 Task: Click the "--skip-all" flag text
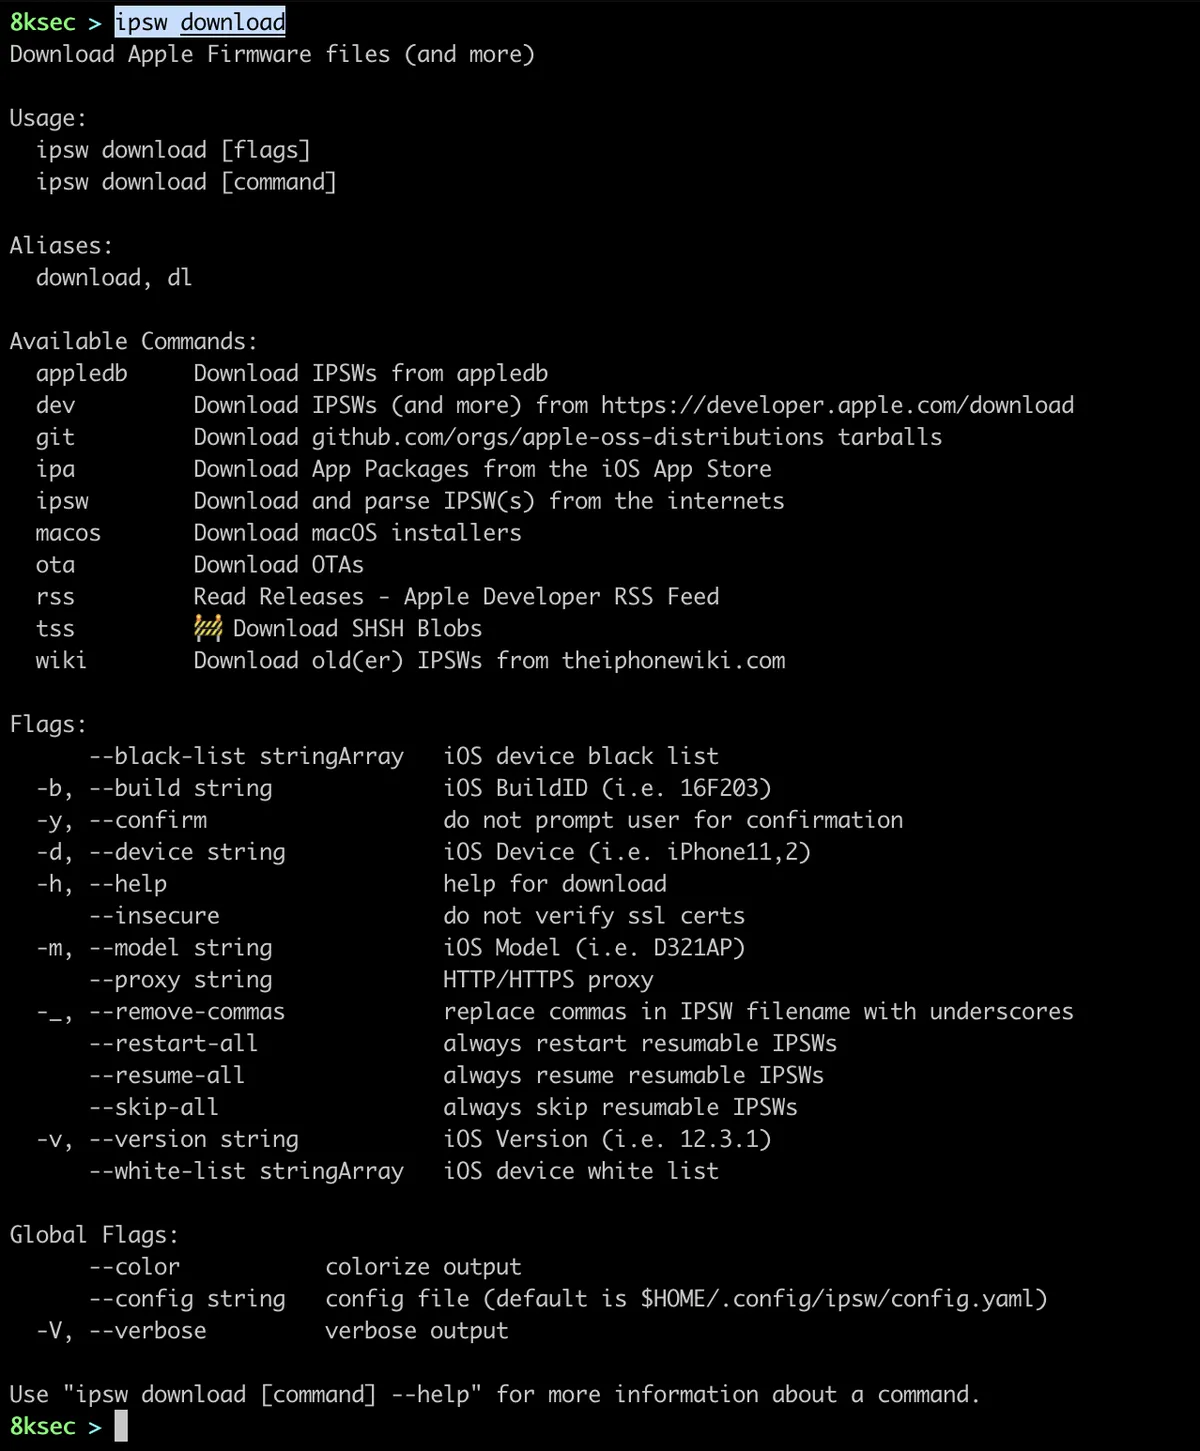(153, 1108)
